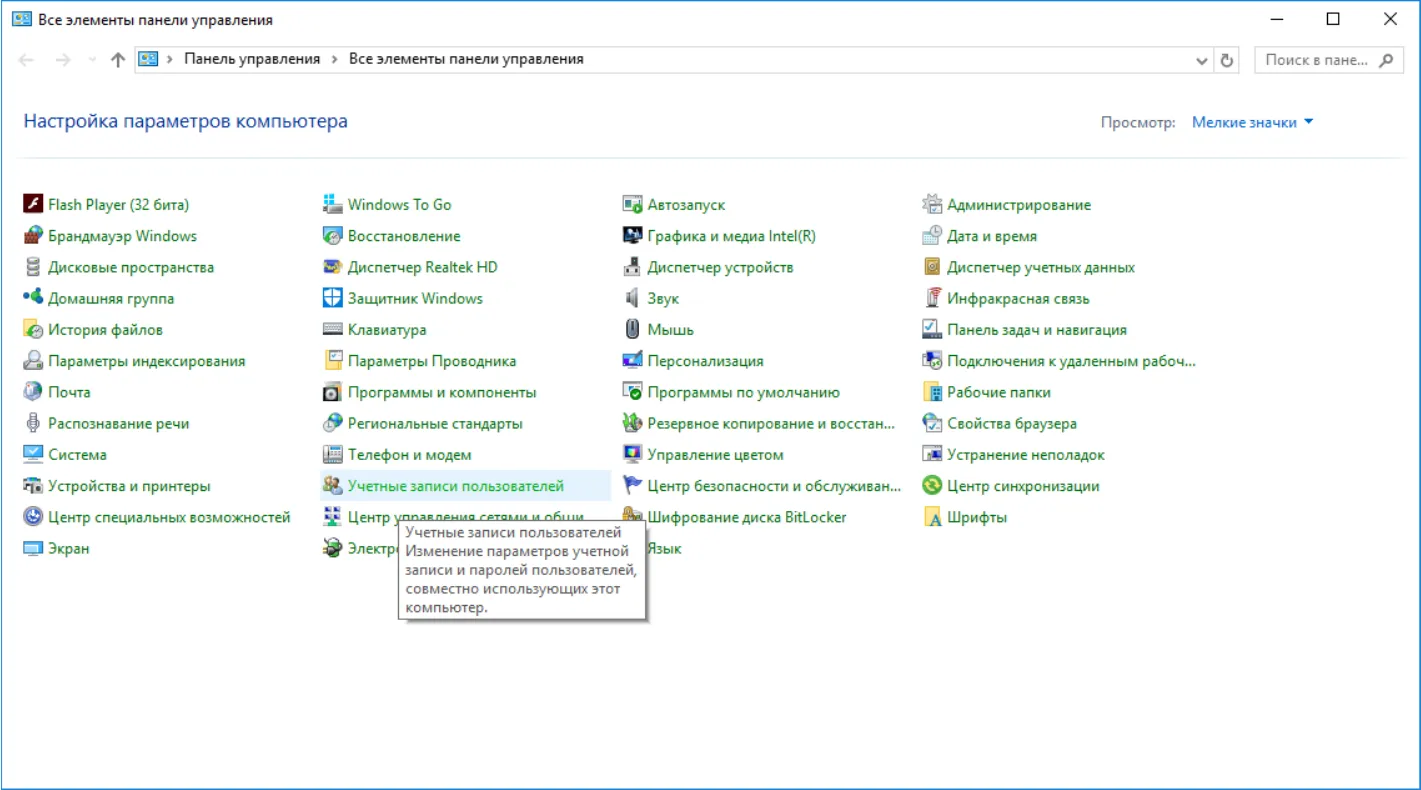This screenshot has width=1421, height=790.
Task: Click the Брандмауэр Windows icon
Action: [33, 236]
